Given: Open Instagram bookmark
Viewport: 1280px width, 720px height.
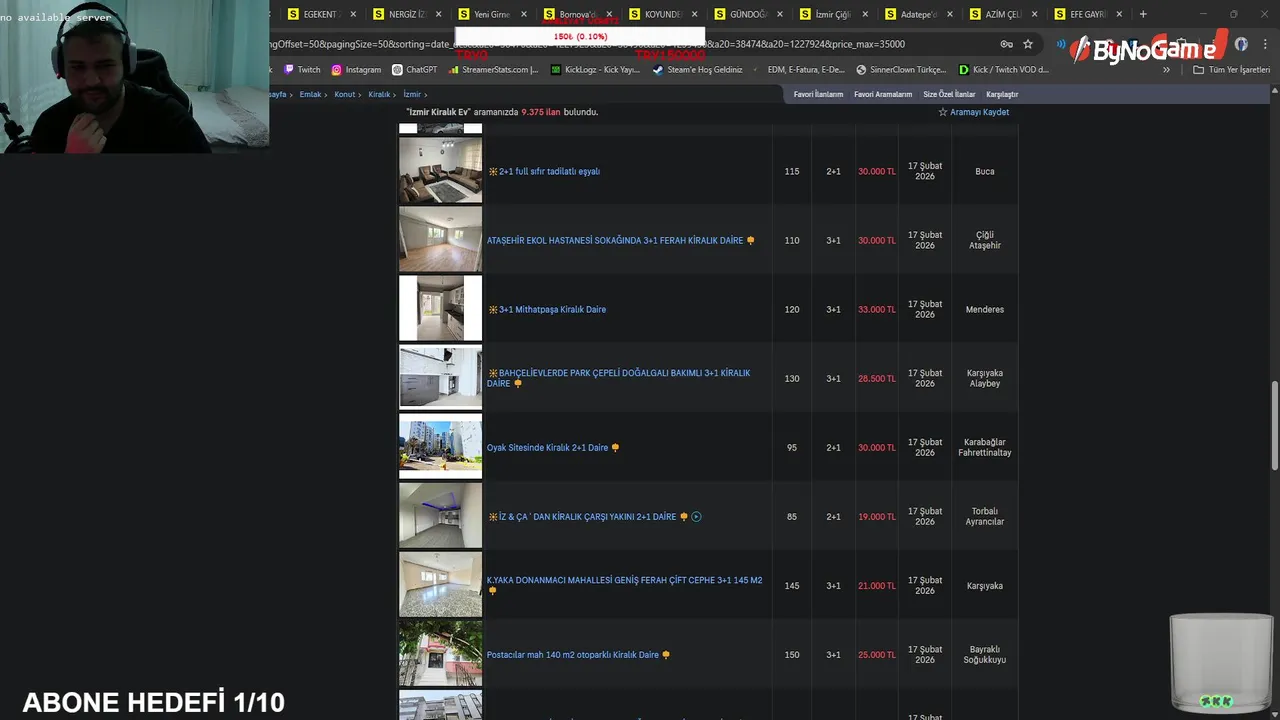Looking at the screenshot, I should (x=356, y=70).
